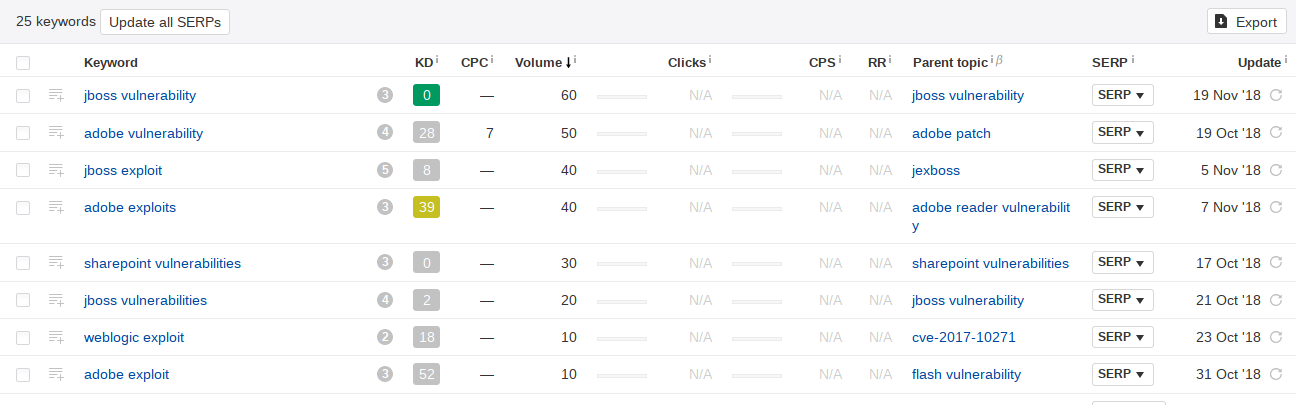
Task: Open the flash vulnerability parent topic link
Action: coord(967,374)
